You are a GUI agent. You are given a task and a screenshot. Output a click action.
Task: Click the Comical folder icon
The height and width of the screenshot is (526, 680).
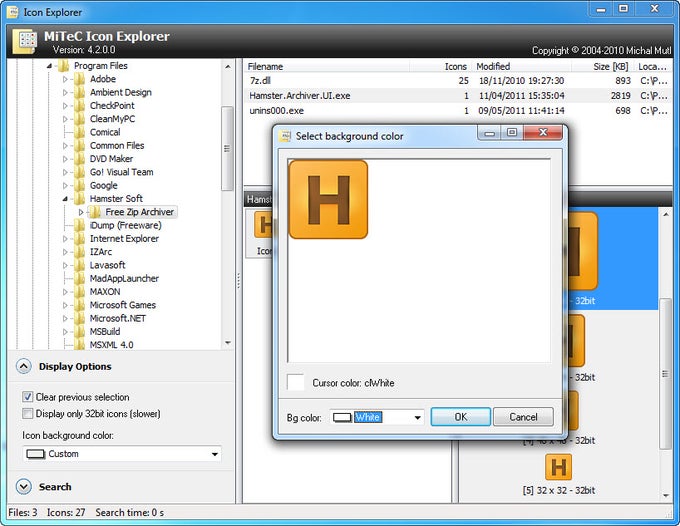tap(79, 132)
